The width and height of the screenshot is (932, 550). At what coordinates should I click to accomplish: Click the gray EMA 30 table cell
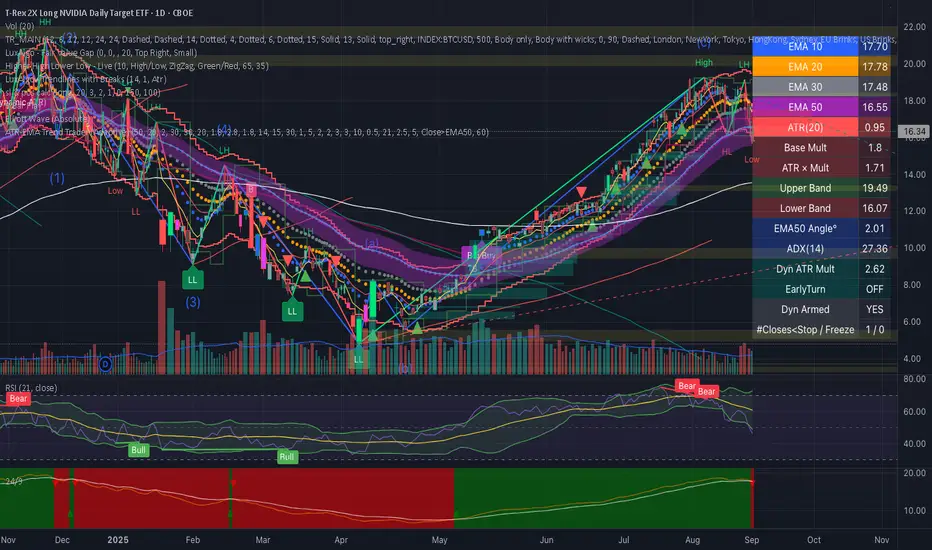click(x=805, y=87)
